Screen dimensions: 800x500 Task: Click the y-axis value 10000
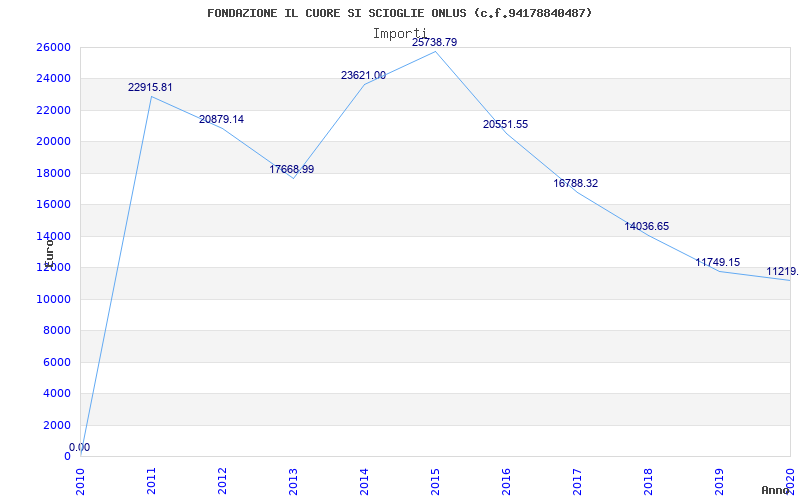click(x=53, y=299)
